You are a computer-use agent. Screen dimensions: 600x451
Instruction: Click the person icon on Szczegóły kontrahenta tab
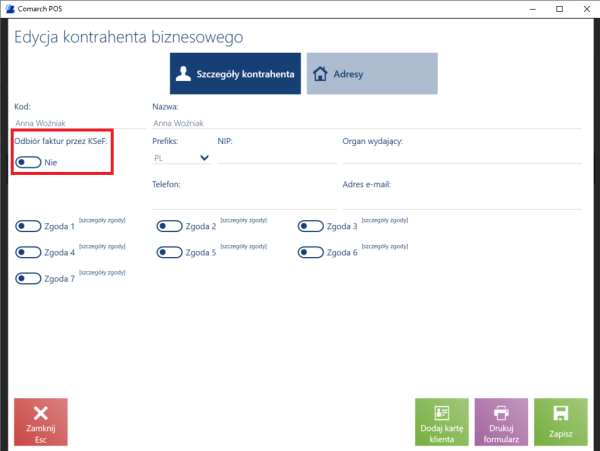183,73
